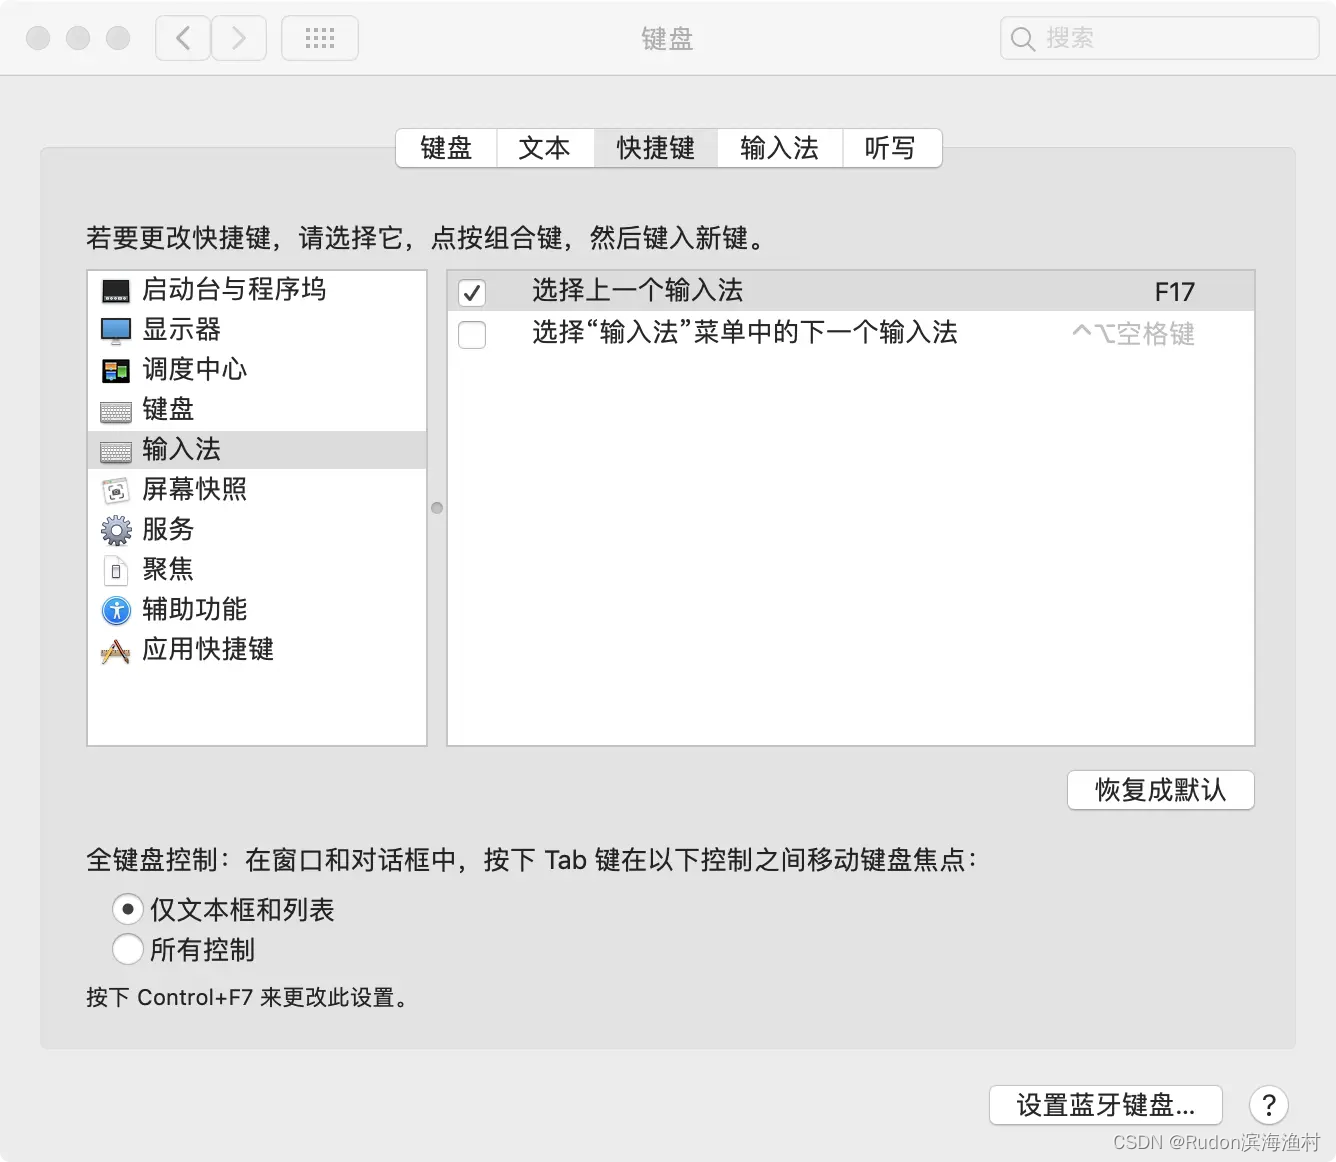Select 应用快捷键 label in list
This screenshot has height=1162, width=1336.
pyautogui.click(x=208, y=650)
